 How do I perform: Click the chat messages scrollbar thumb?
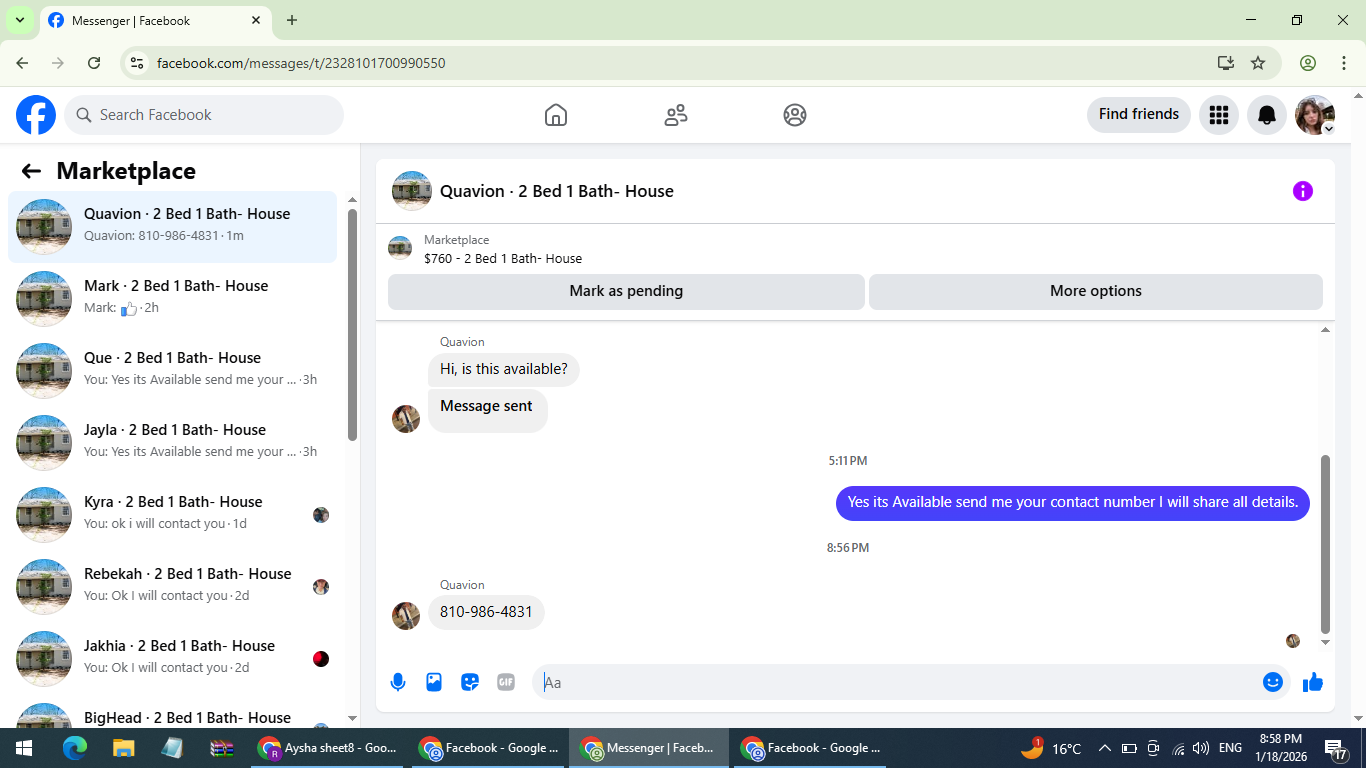(1326, 544)
